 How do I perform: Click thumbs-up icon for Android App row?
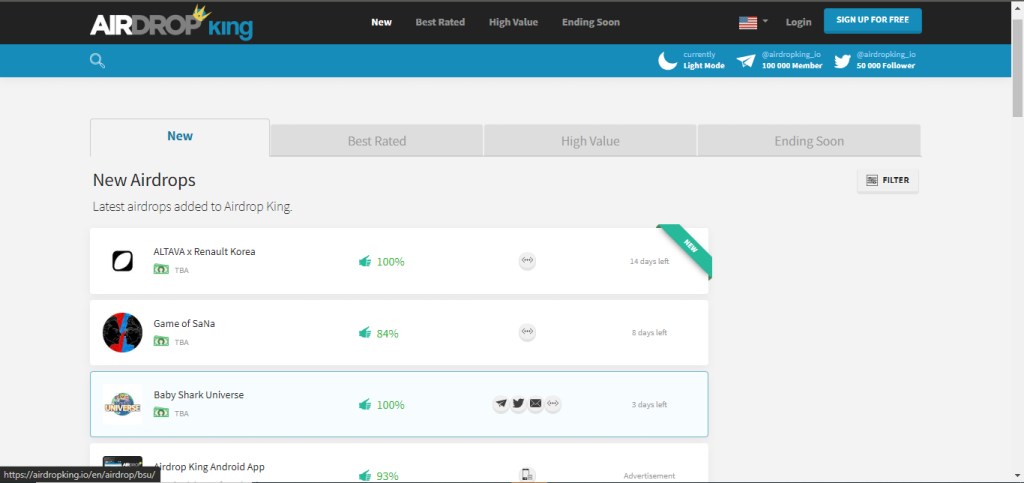[x=364, y=476]
